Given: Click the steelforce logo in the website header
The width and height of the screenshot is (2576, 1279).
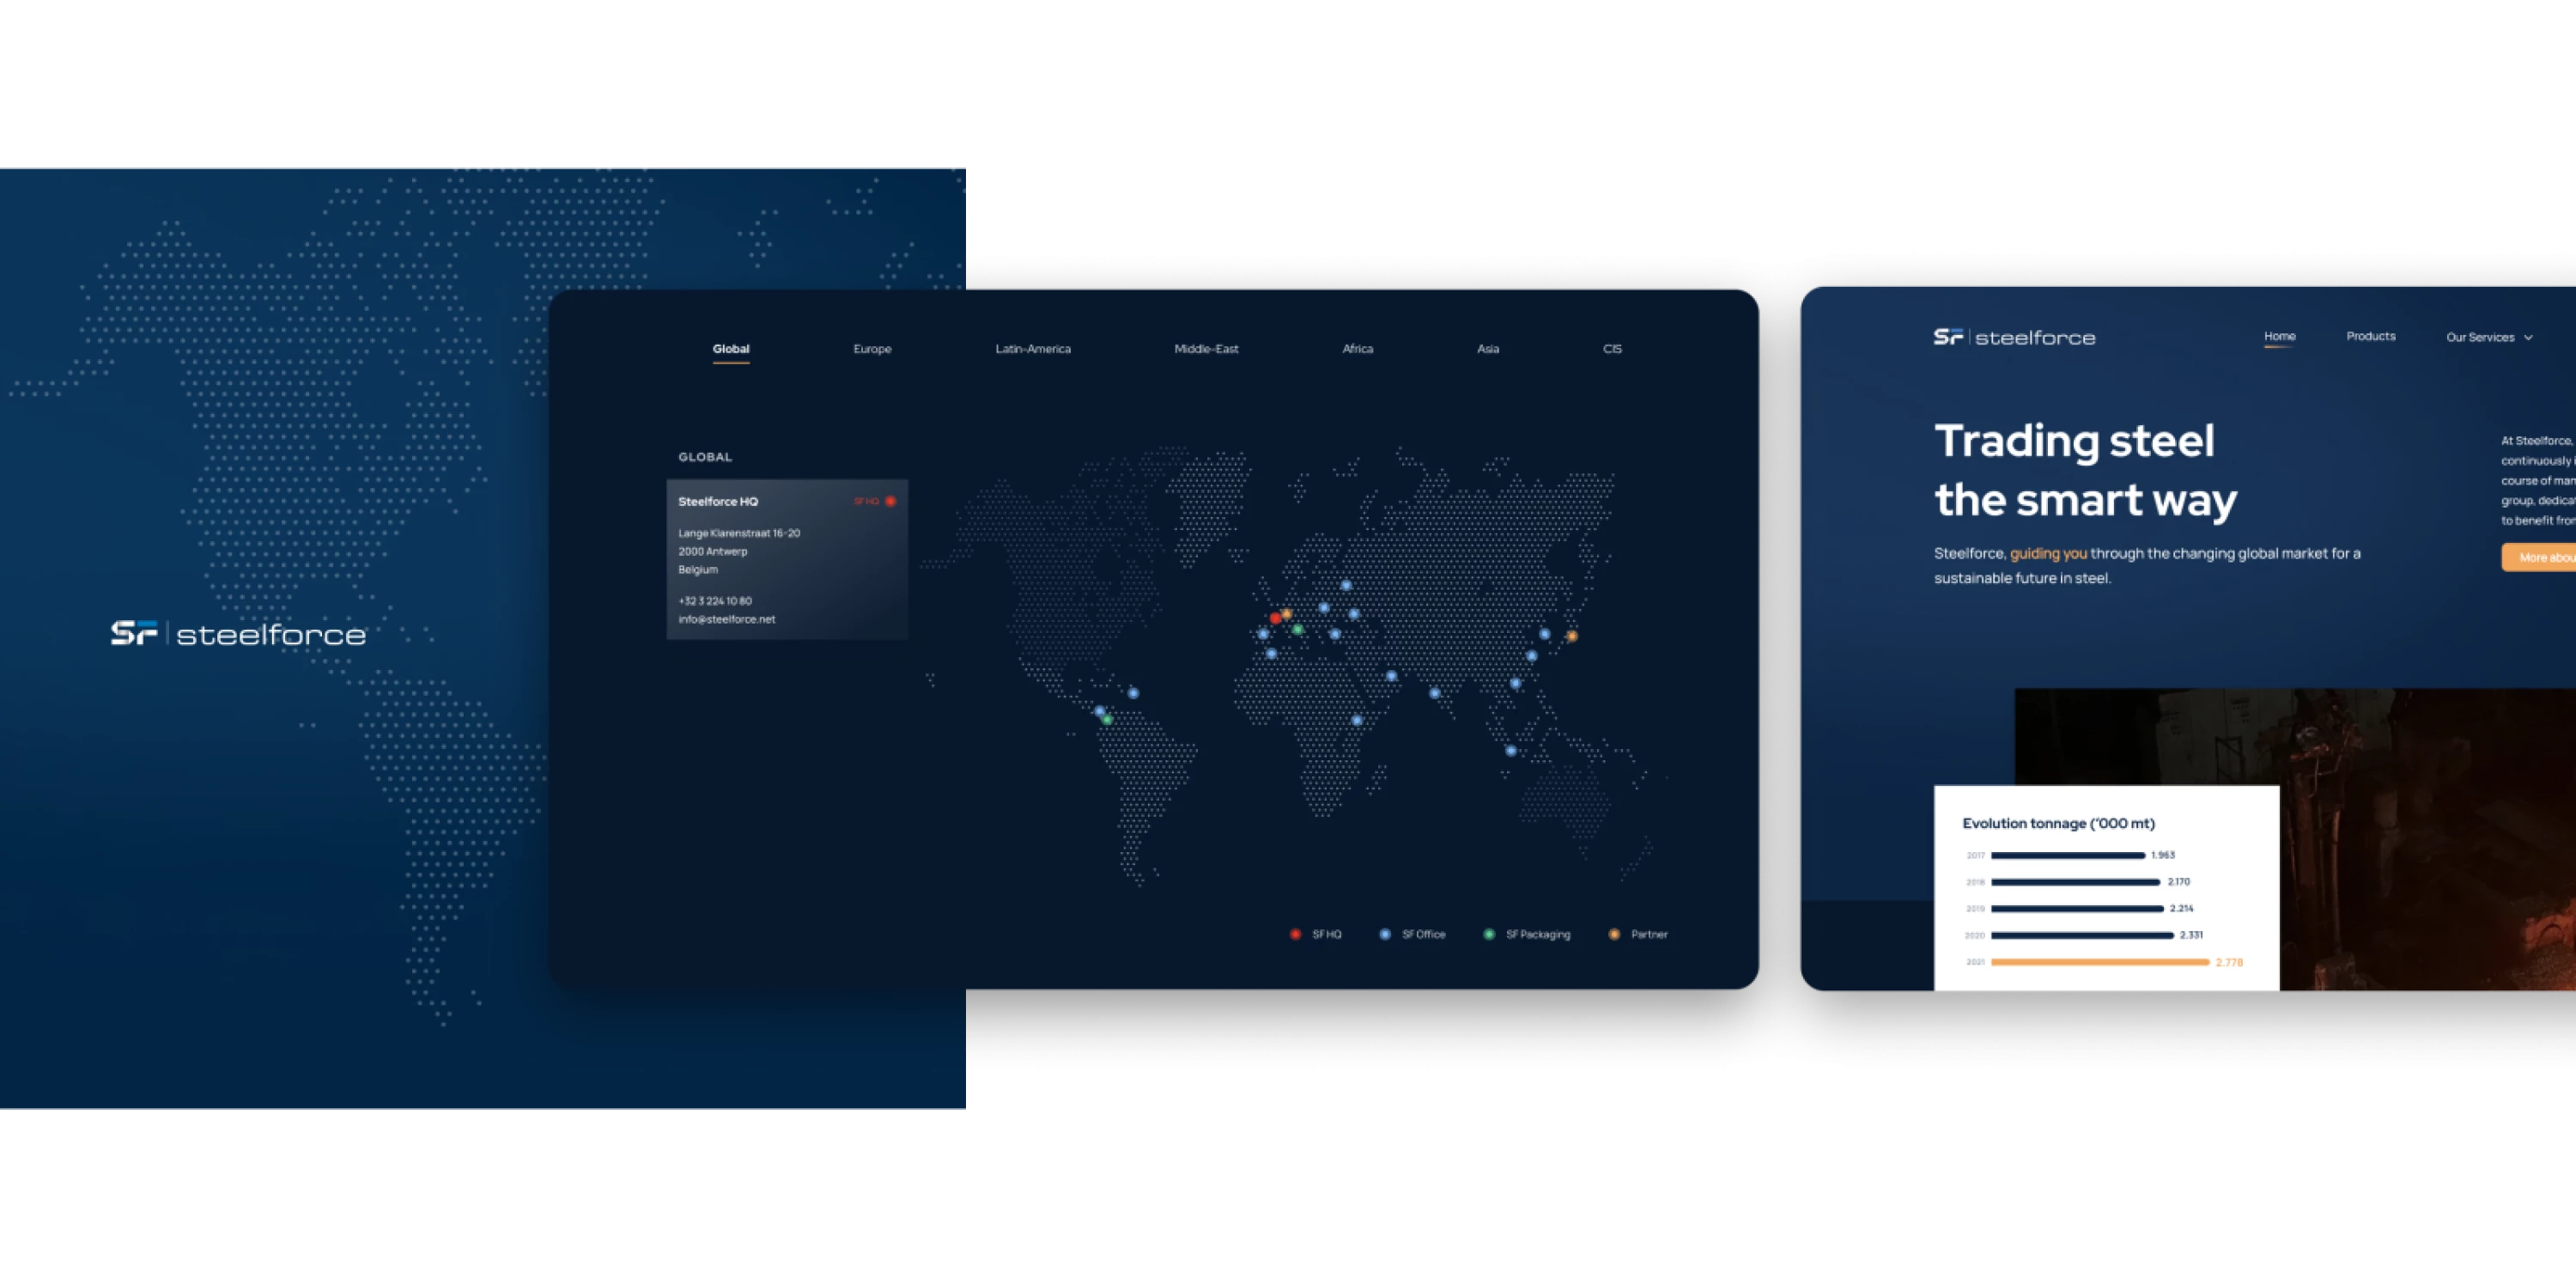Looking at the screenshot, I should pyautogui.click(x=2014, y=338).
